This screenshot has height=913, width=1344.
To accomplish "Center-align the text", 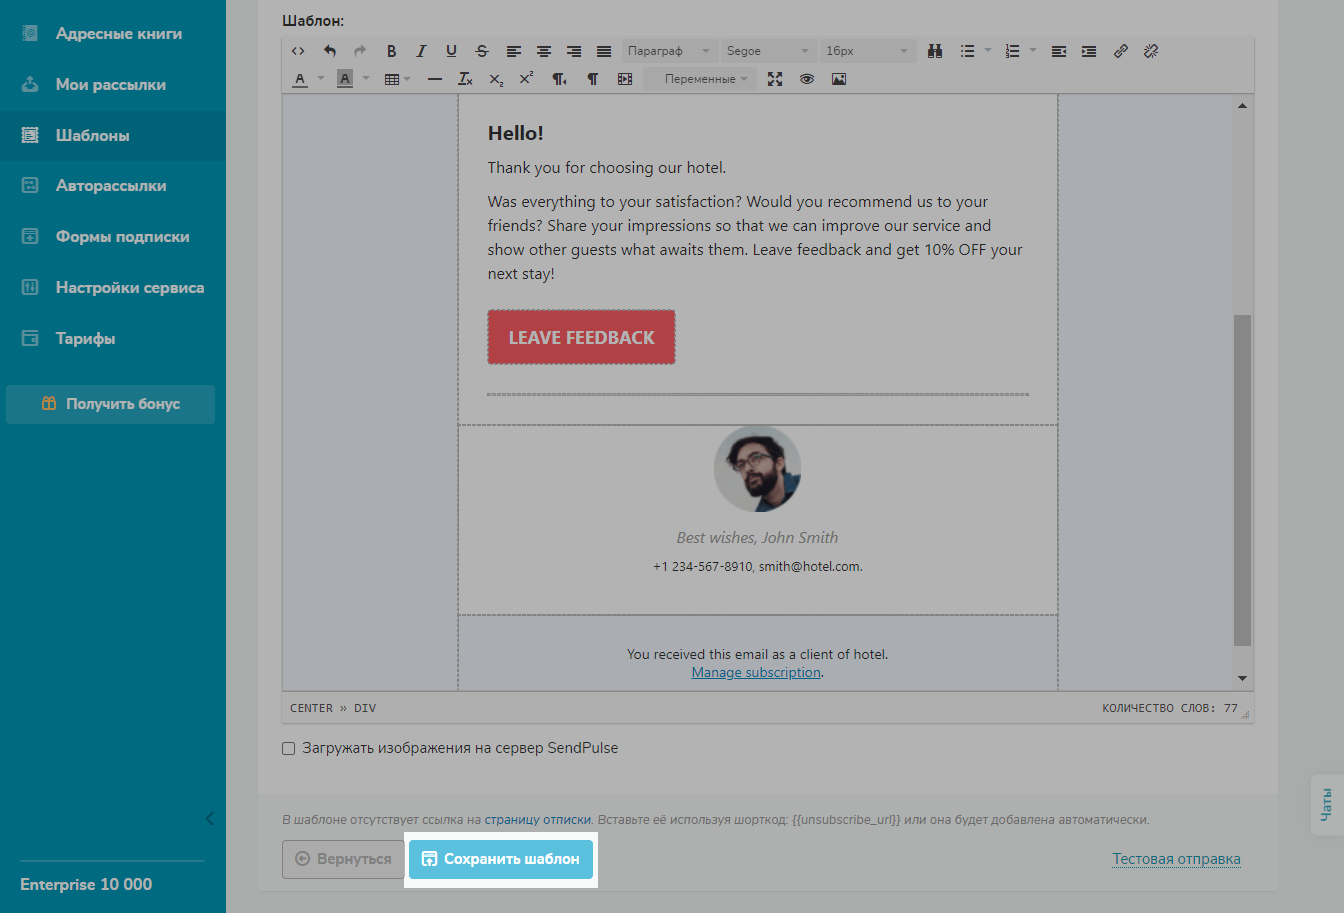I will click(544, 51).
